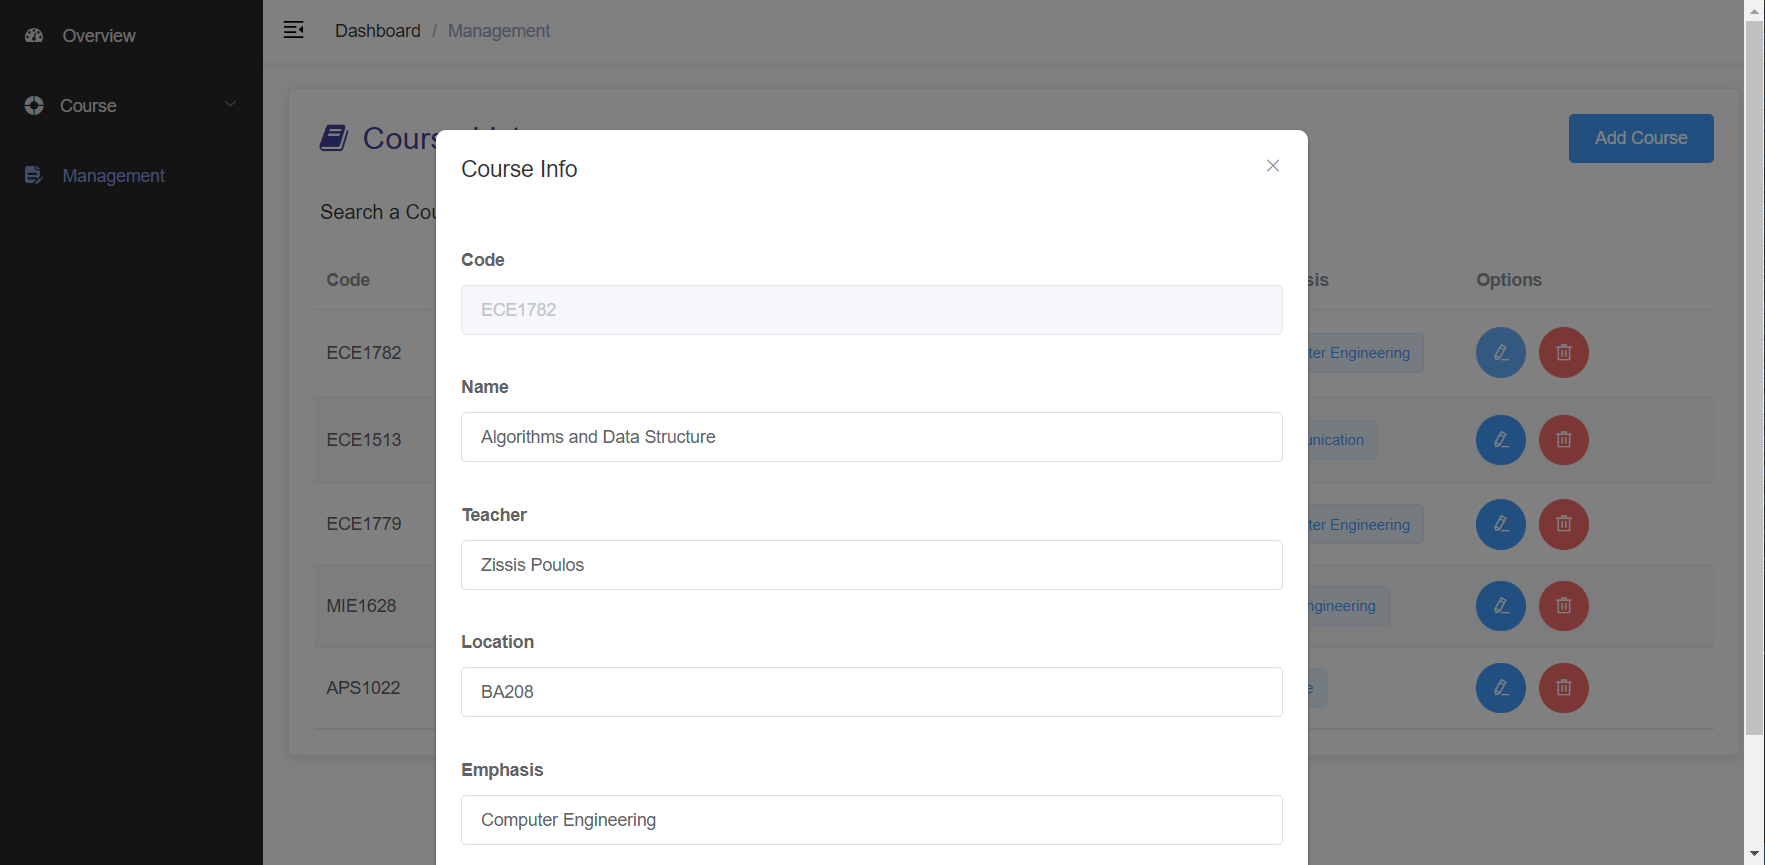Click the scrollbar down arrow
Image resolution: width=1765 pixels, height=865 pixels.
[1755, 855]
